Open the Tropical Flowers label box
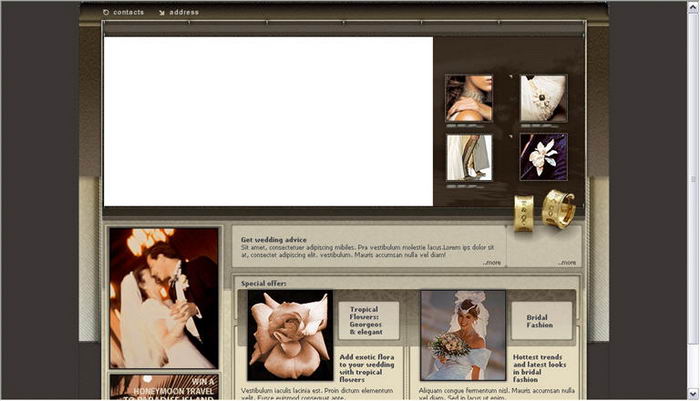Screen dimensions: 700x401 pos(367,321)
